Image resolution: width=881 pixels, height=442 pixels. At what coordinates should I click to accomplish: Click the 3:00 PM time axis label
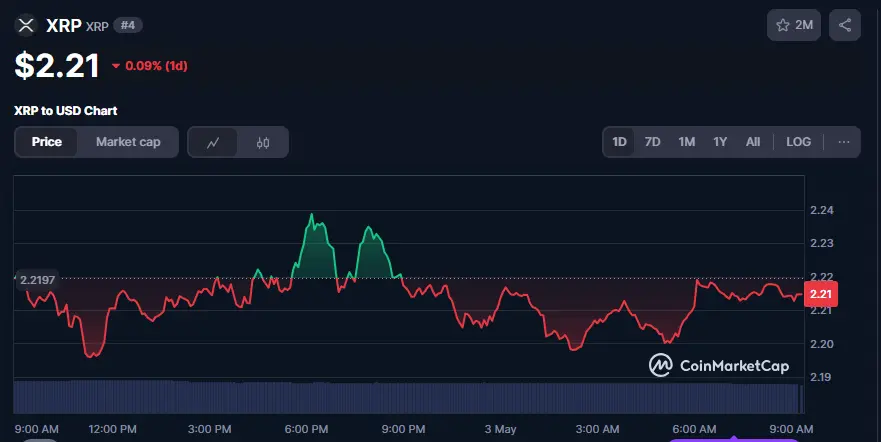tap(210, 429)
